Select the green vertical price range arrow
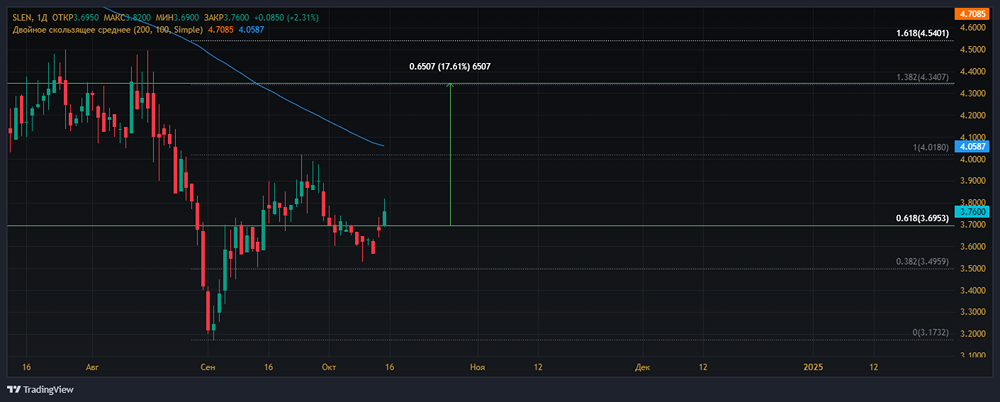The image size is (1000, 402). pyautogui.click(x=450, y=154)
